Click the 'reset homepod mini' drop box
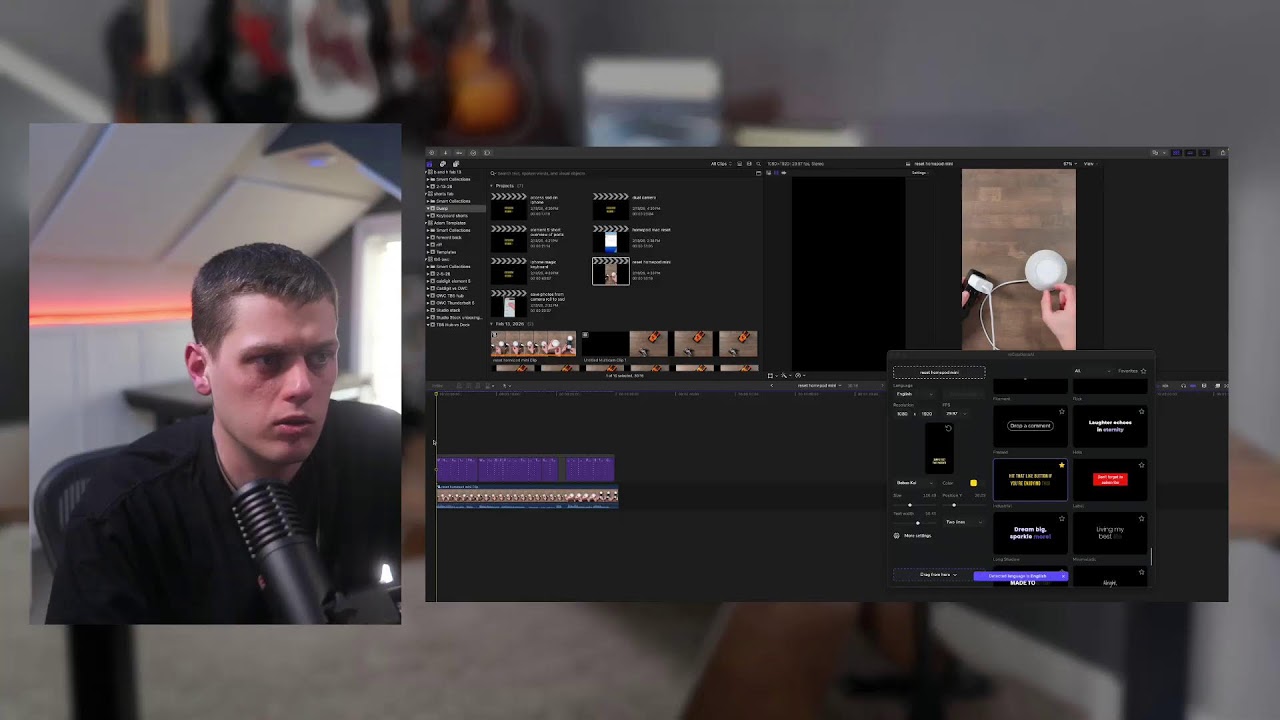 coord(939,372)
